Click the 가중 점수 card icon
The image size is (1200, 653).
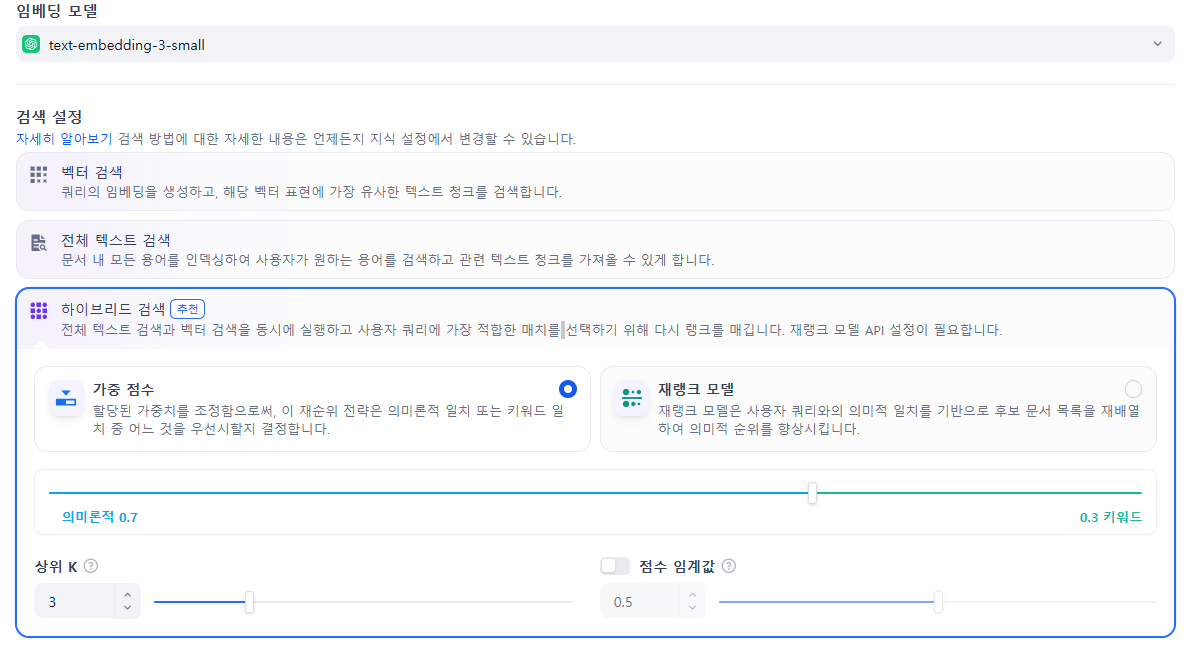[x=66, y=398]
